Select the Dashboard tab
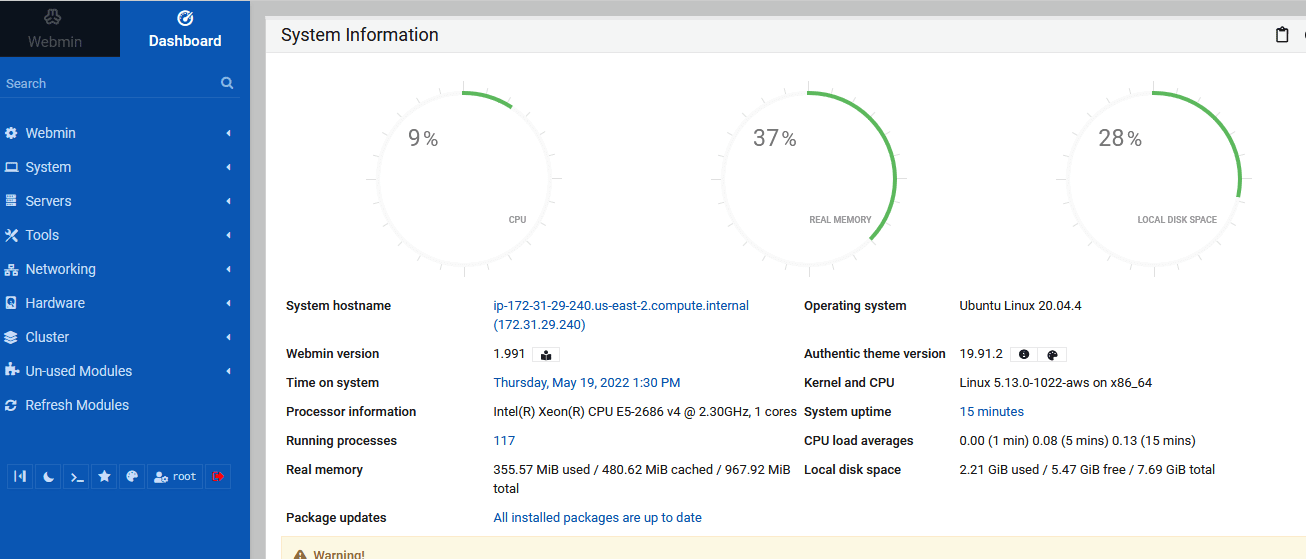Image resolution: width=1306 pixels, height=559 pixels. coord(185,29)
